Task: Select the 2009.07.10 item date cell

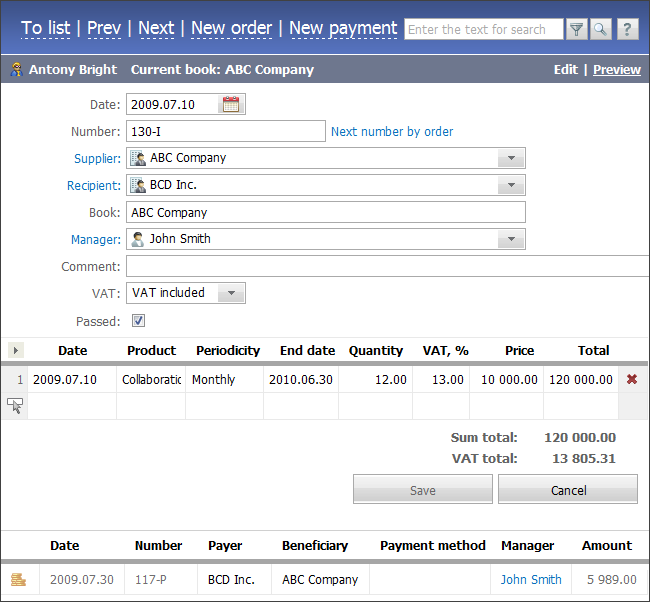Action: point(72,379)
